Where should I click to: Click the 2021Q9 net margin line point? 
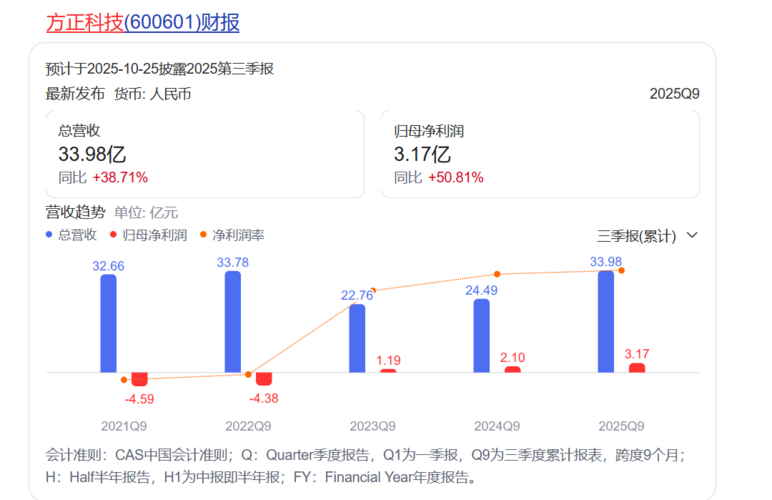pos(124,380)
